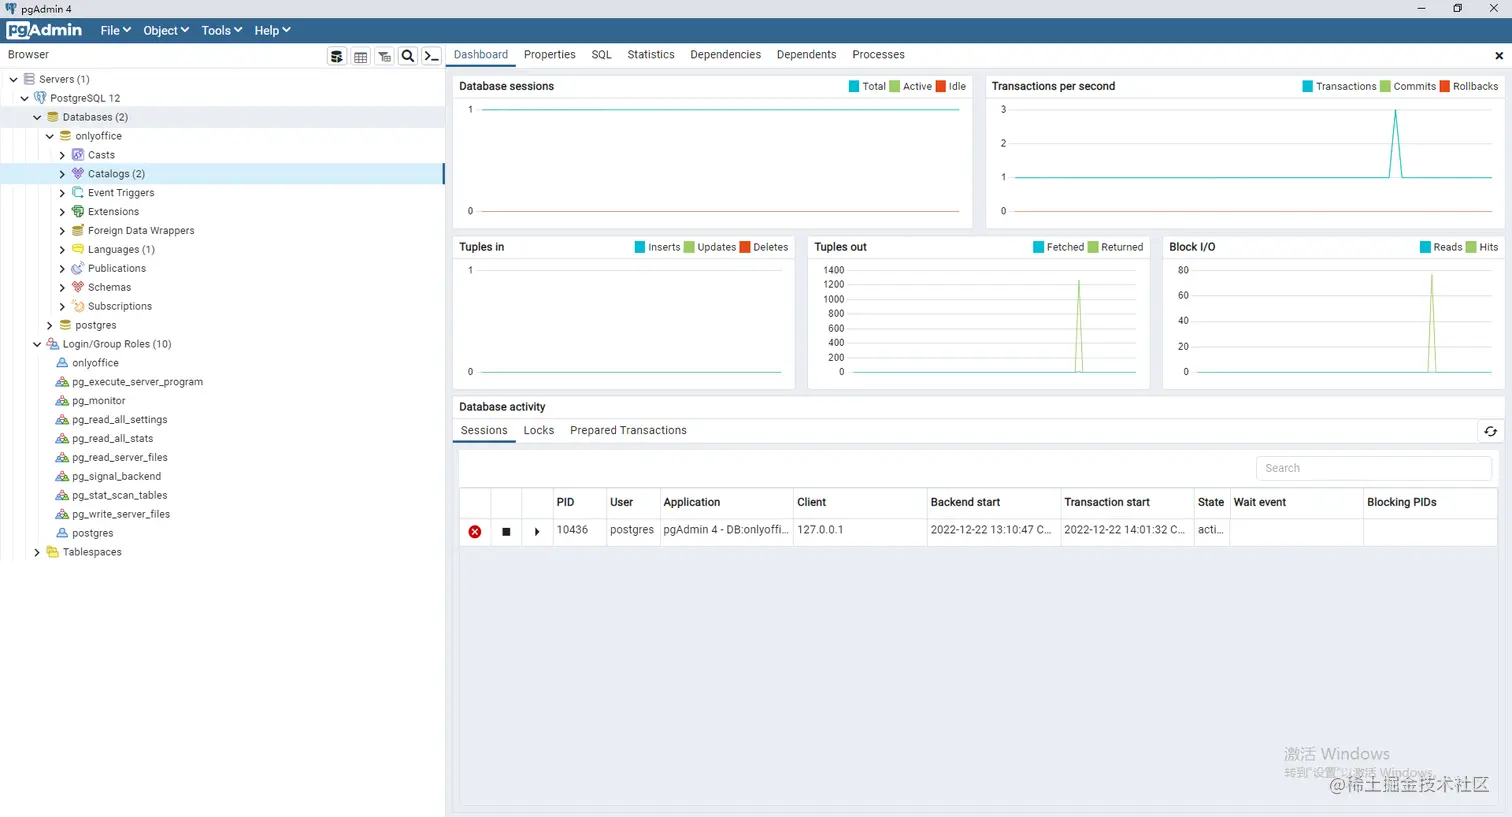Open the Prepared Transactions tab

[x=628, y=431]
